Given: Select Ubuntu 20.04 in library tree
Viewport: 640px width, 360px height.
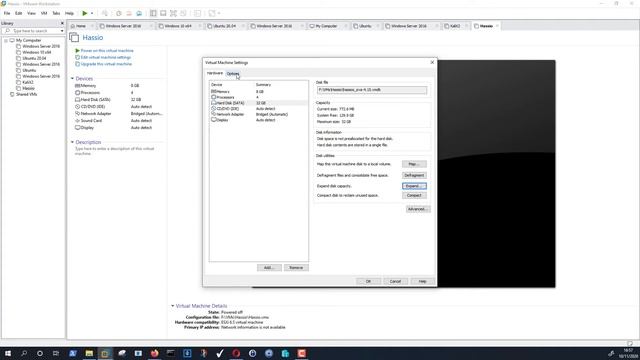Looking at the screenshot, I should click(34, 58).
